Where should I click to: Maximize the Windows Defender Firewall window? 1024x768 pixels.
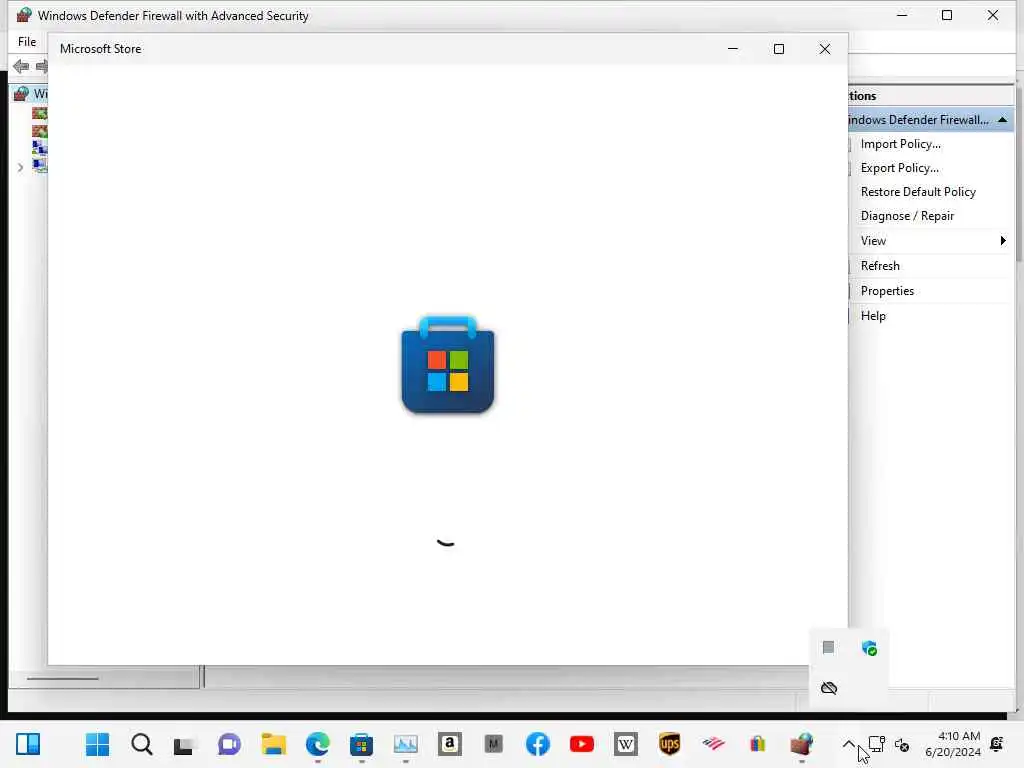(x=946, y=15)
